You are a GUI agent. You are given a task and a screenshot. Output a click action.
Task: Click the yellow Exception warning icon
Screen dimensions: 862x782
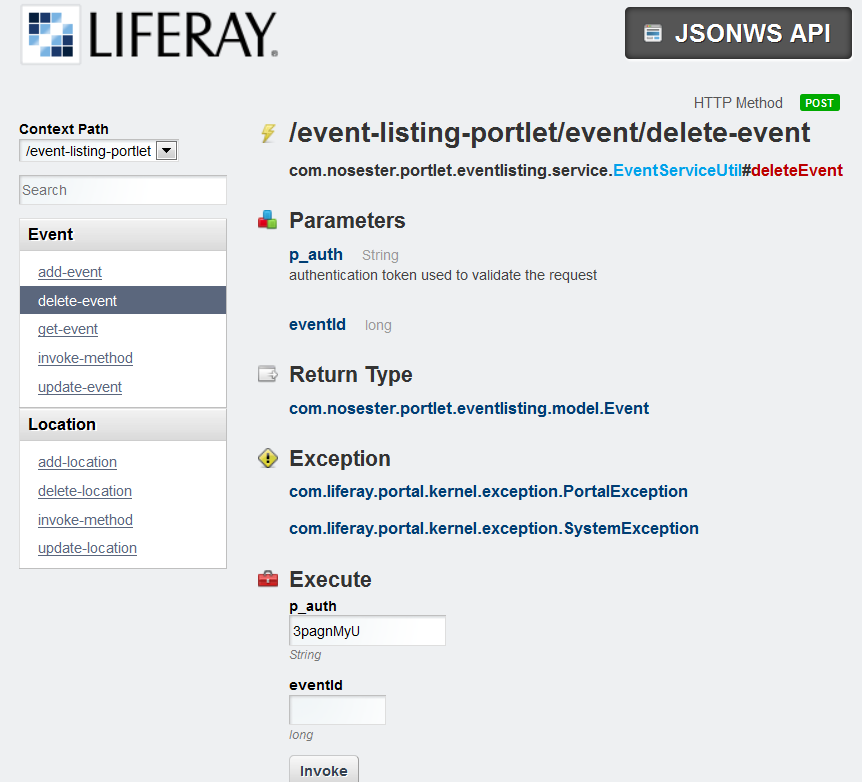[268, 458]
